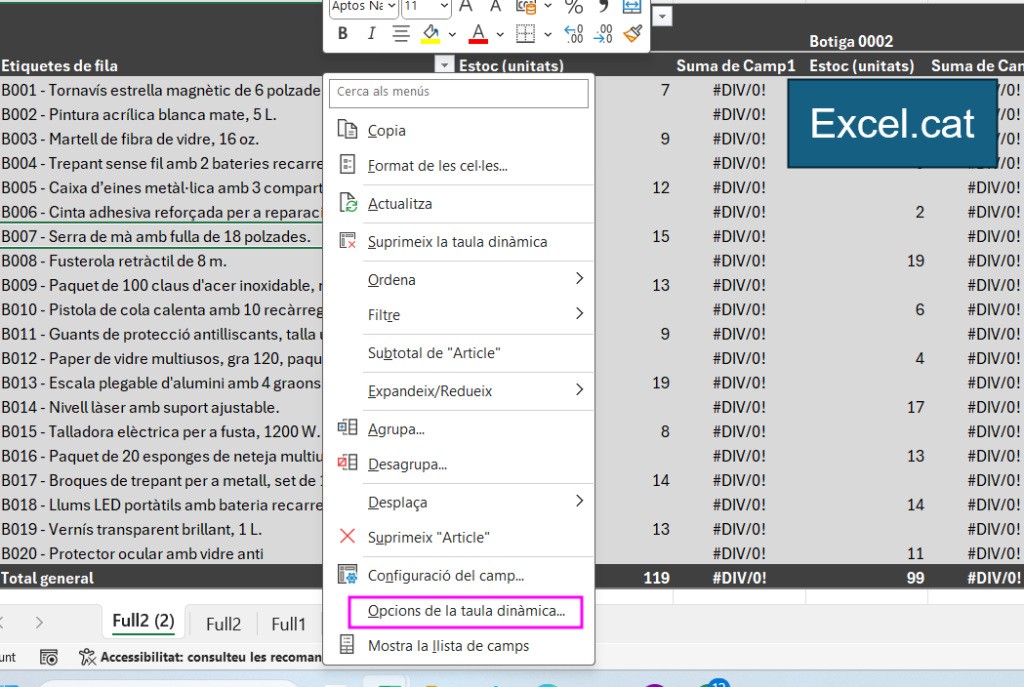
Task: Switch to the Full1 sheet tab
Action: coord(288,624)
